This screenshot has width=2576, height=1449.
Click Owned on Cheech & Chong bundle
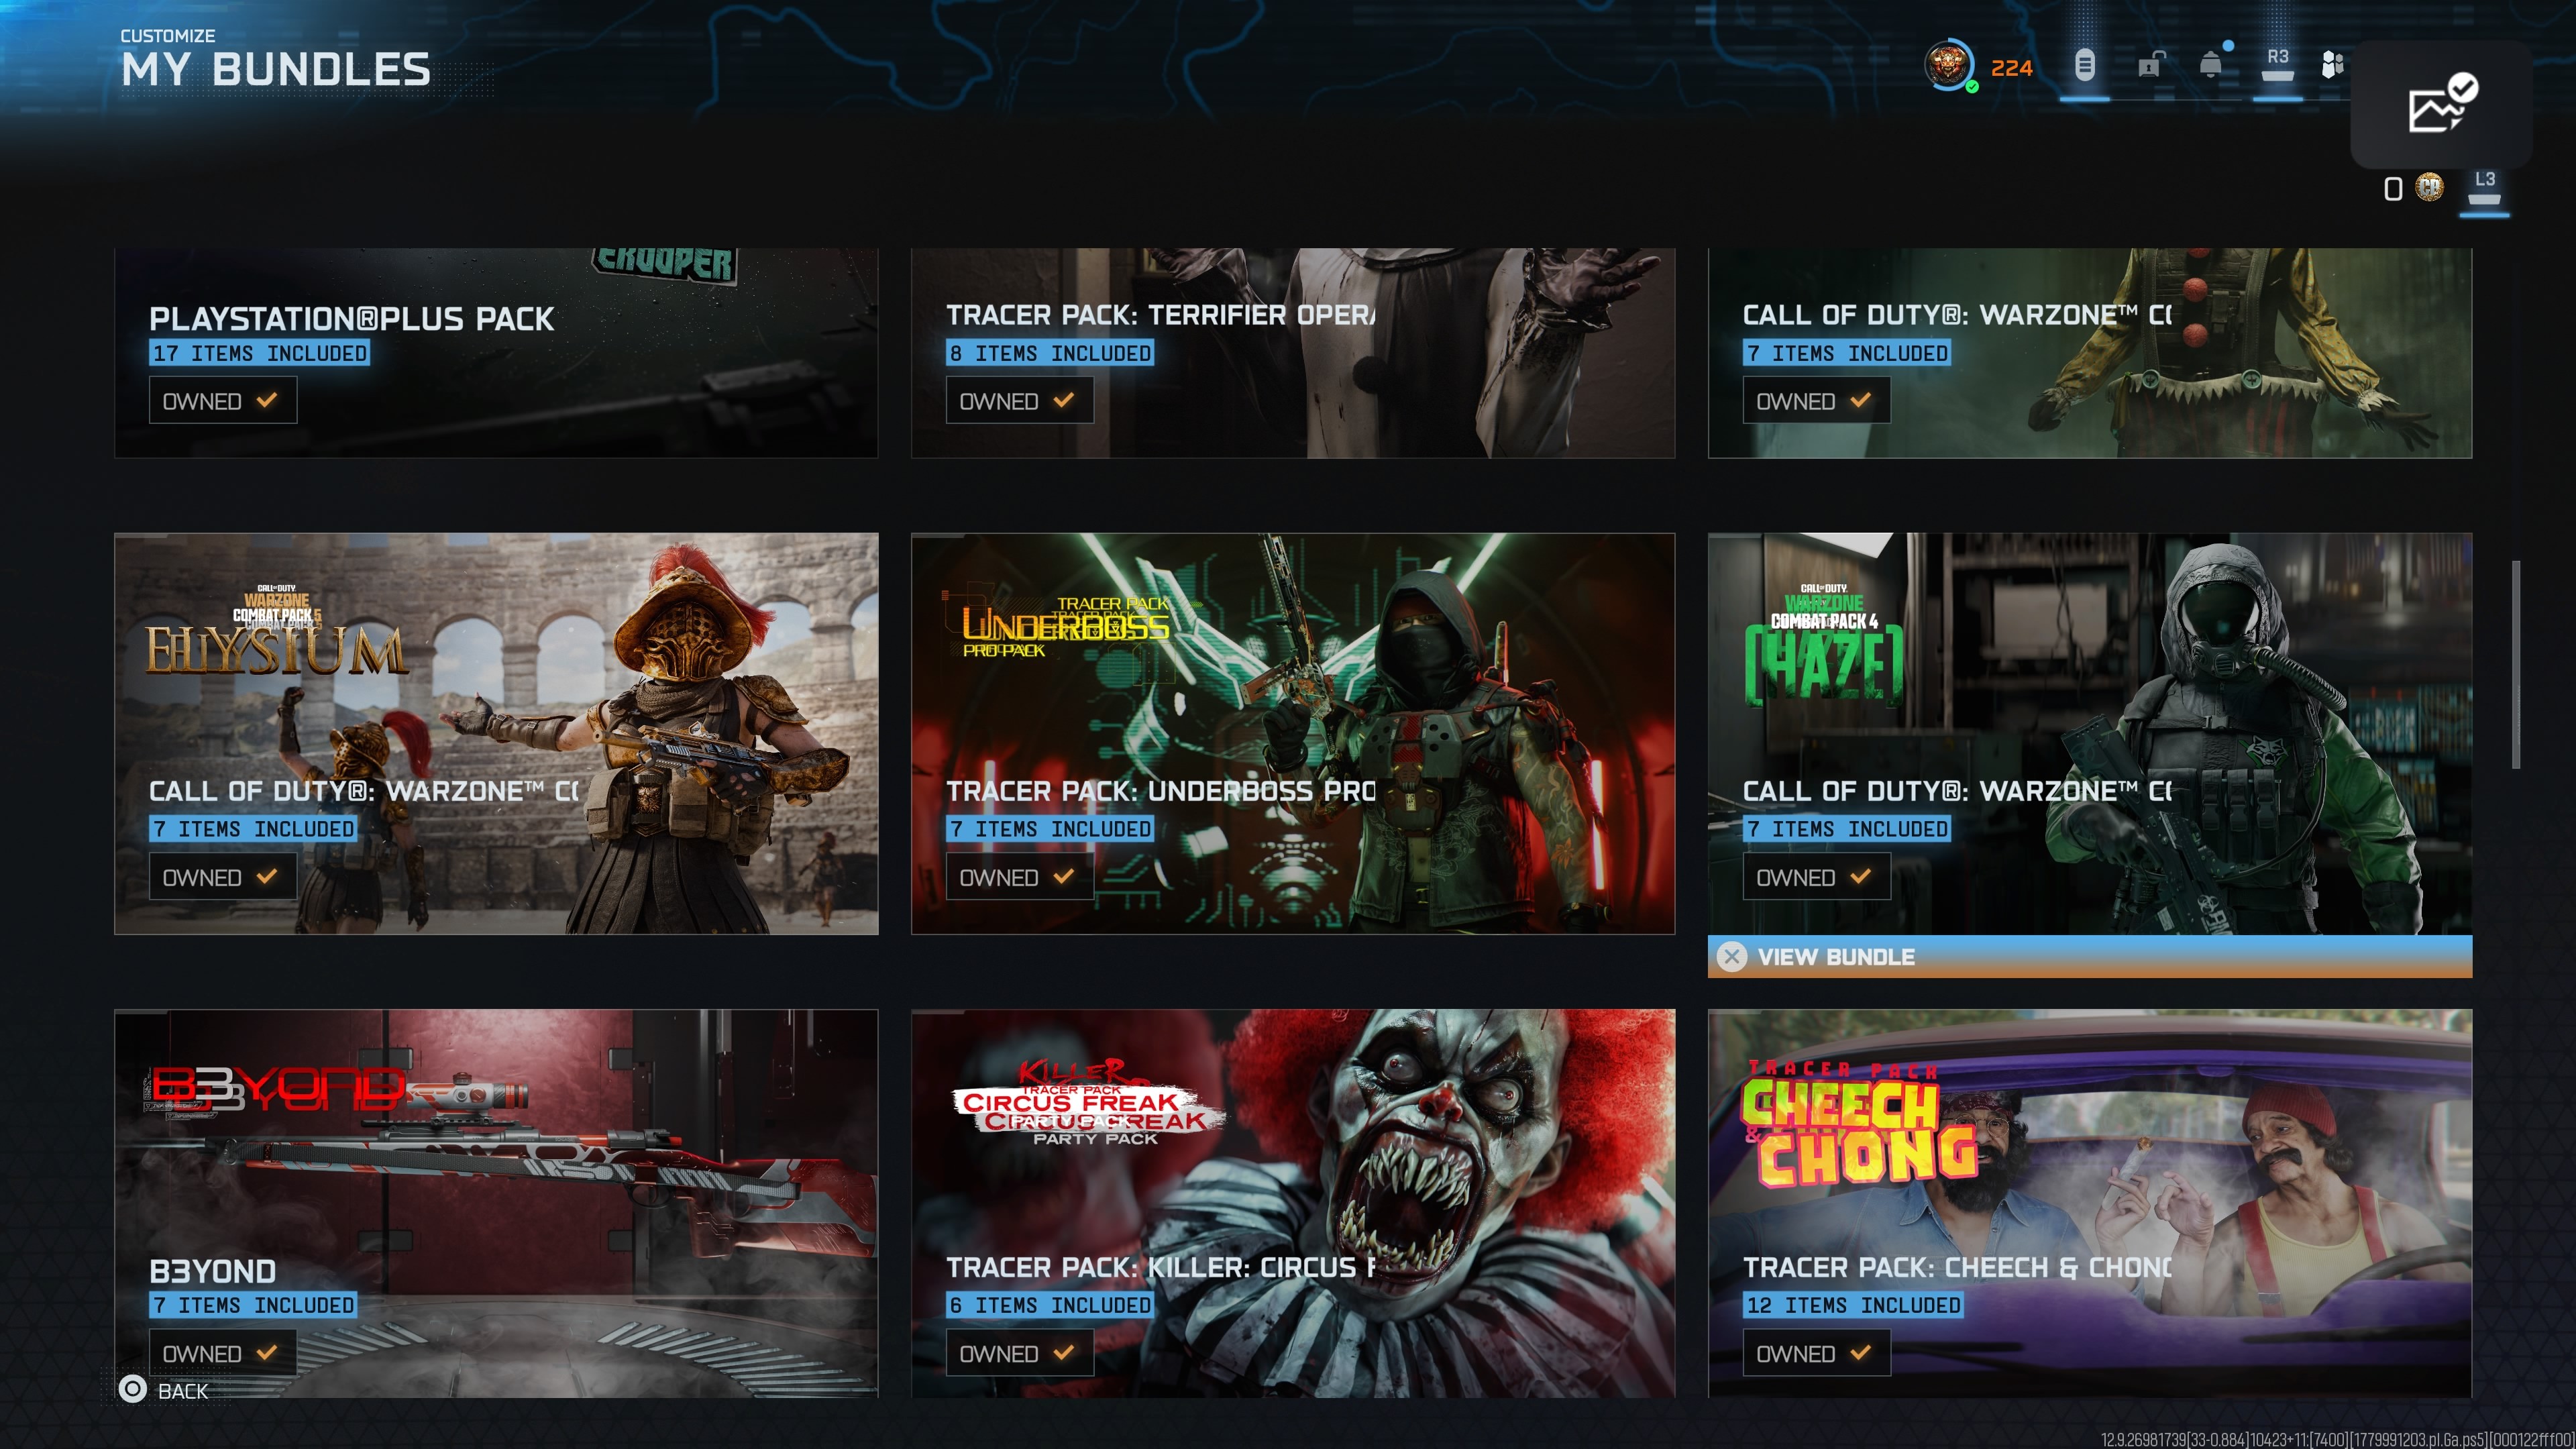(1816, 1353)
